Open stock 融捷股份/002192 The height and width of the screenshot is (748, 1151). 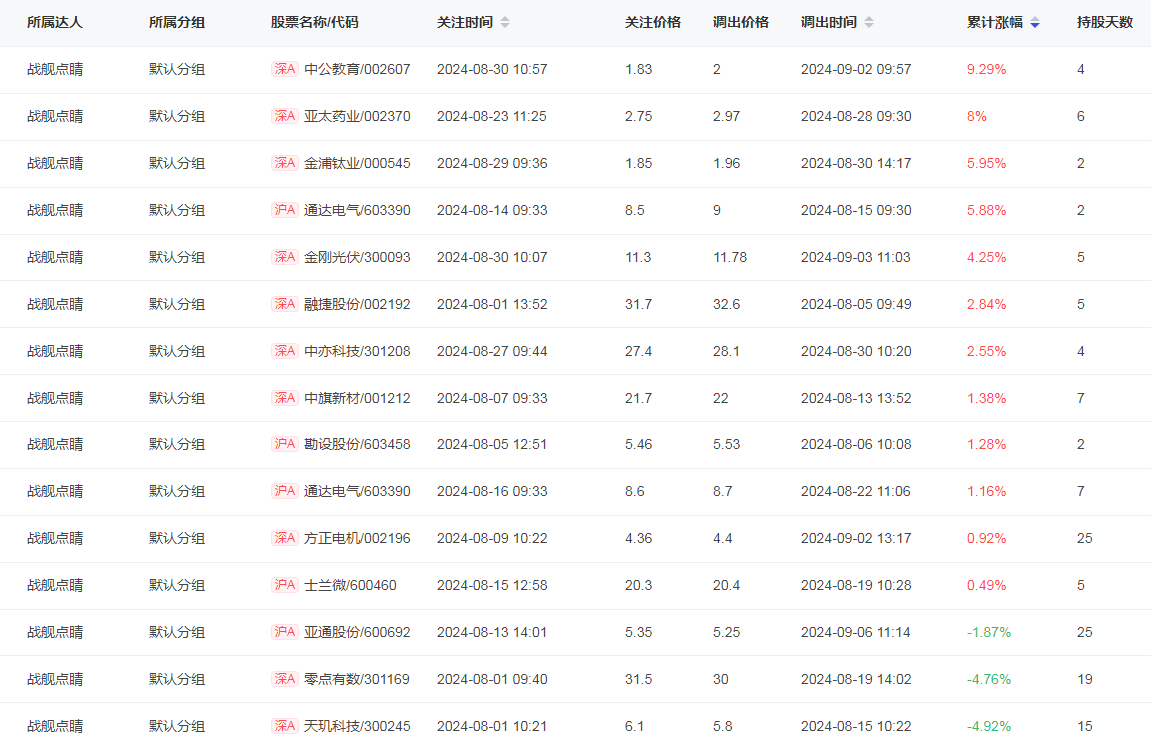tap(357, 304)
